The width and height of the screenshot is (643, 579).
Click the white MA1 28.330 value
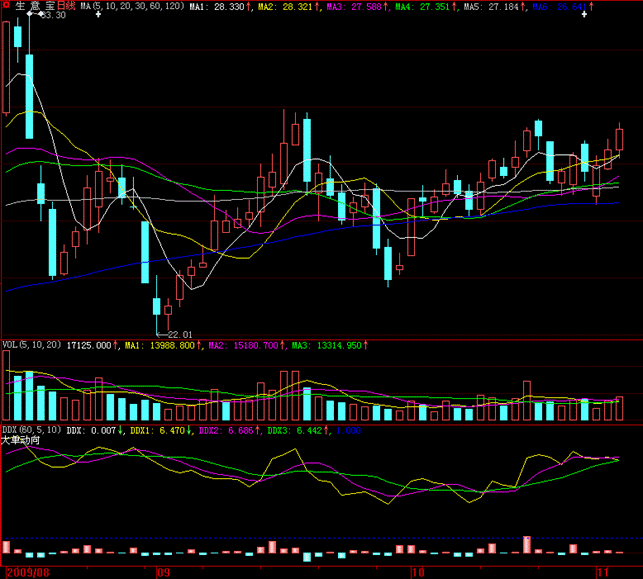coord(215,6)
